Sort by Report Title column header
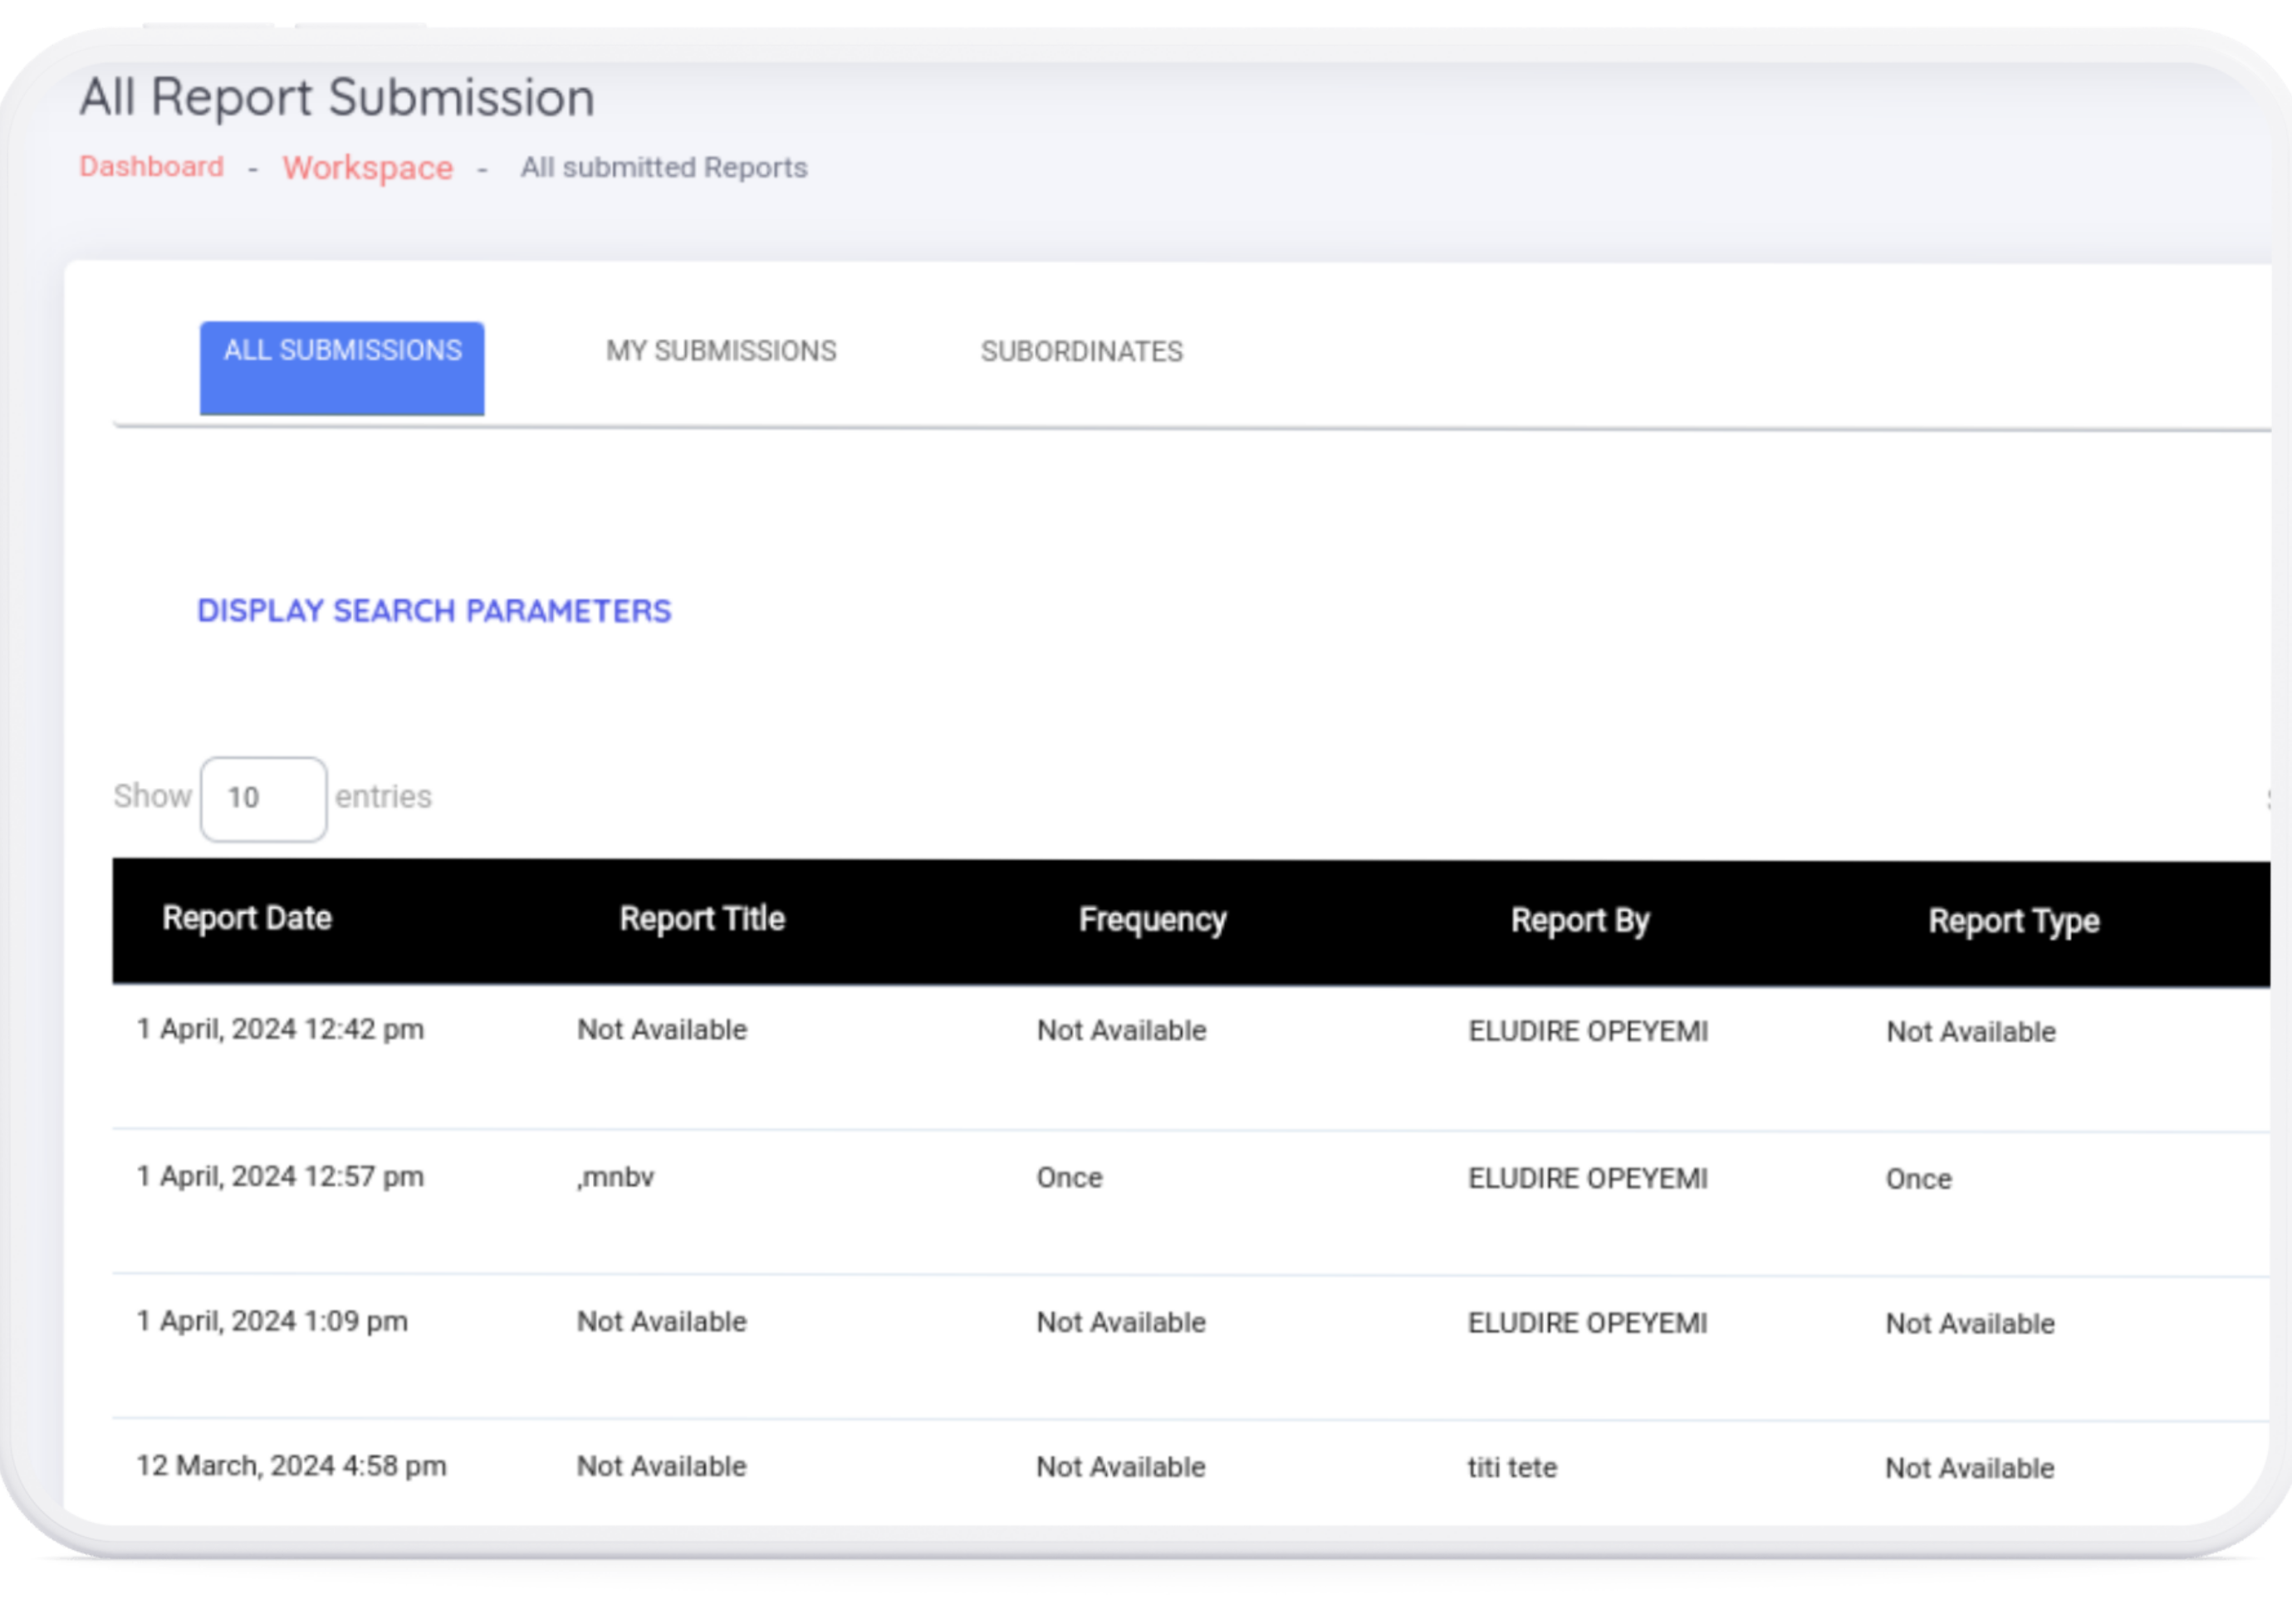 [701, 919]
